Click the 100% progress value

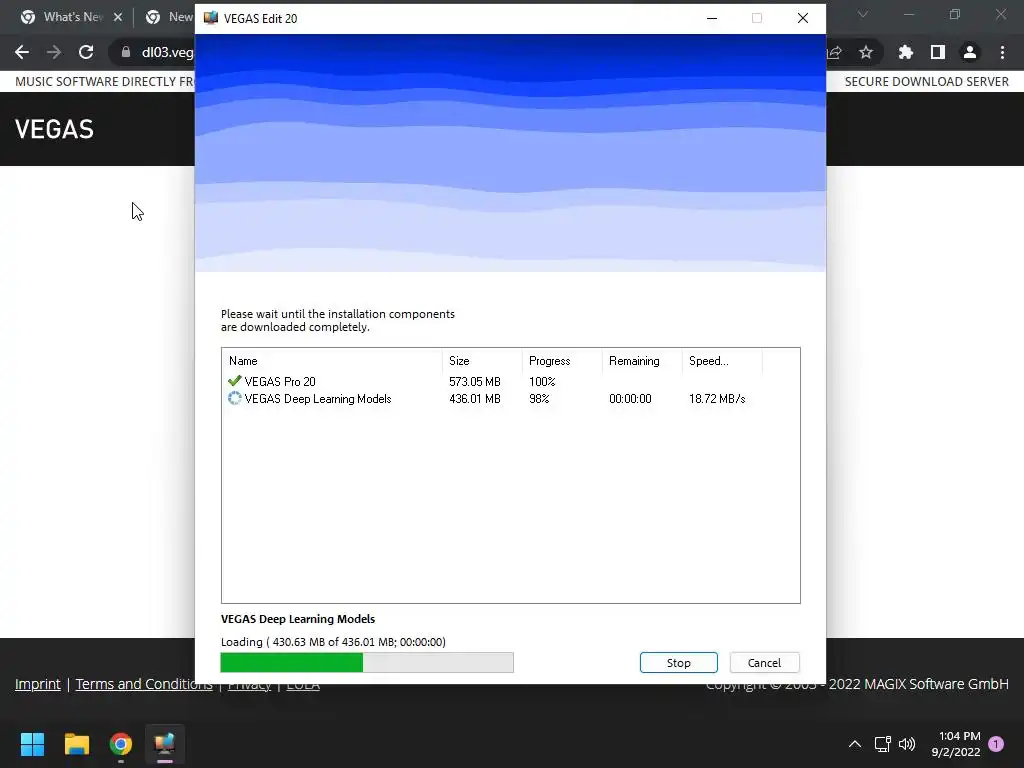click(542, 381)
